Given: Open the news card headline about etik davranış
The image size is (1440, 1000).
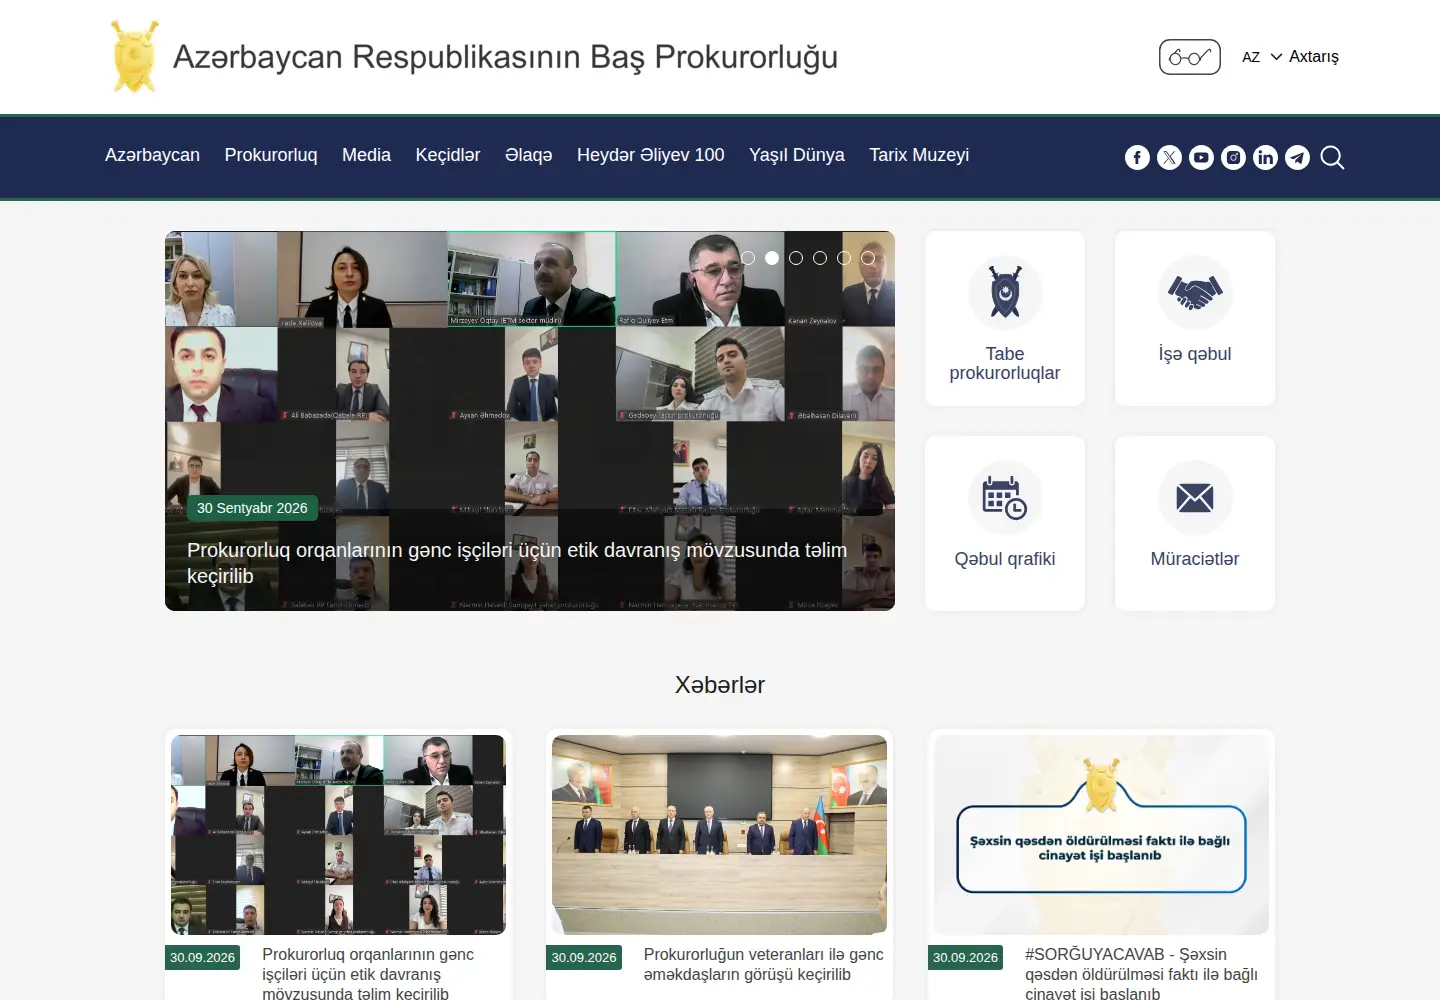Looking at the screenshot, I should 368,974.
